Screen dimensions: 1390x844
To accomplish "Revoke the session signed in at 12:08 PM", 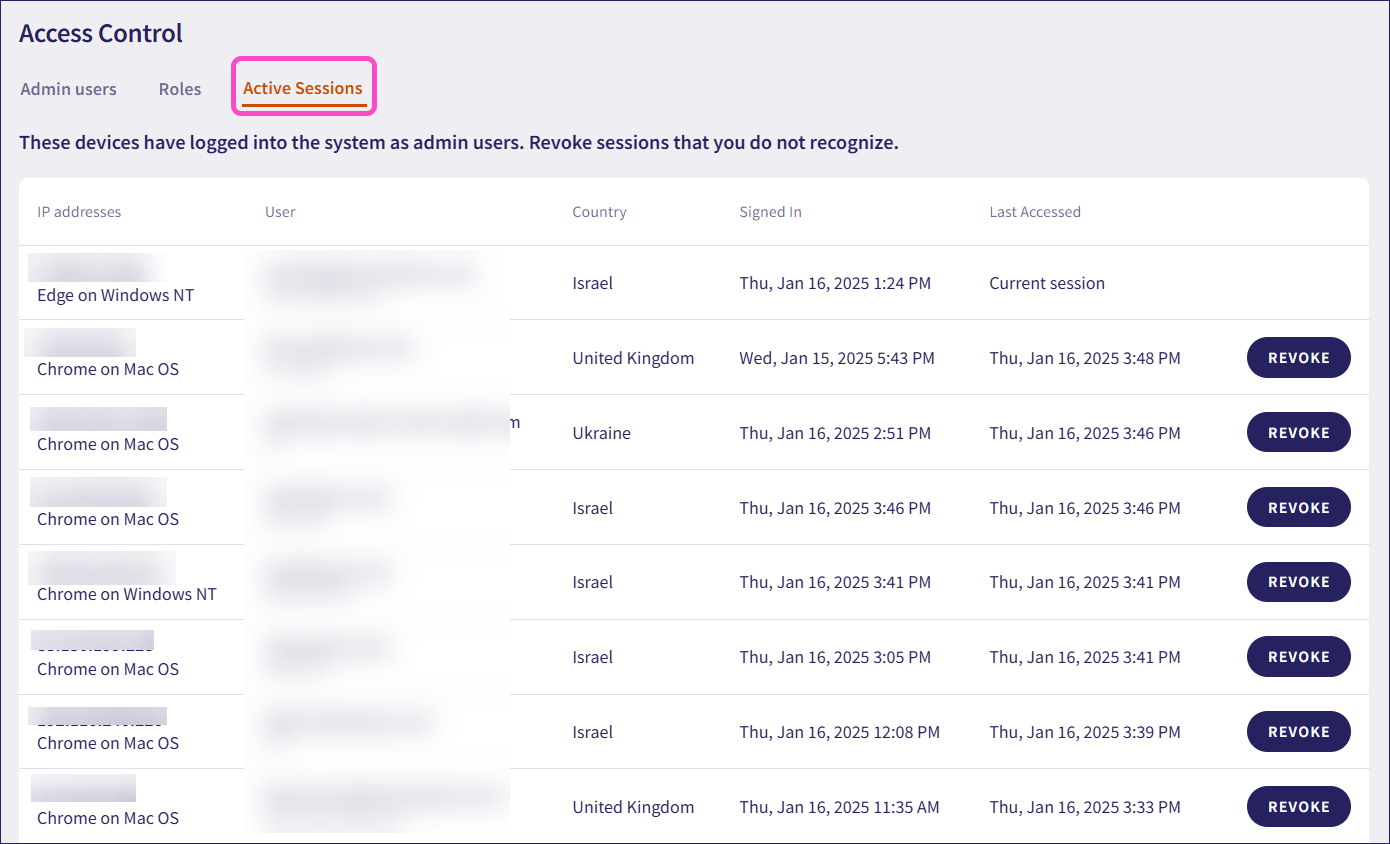I will (x=1298, y=732).
